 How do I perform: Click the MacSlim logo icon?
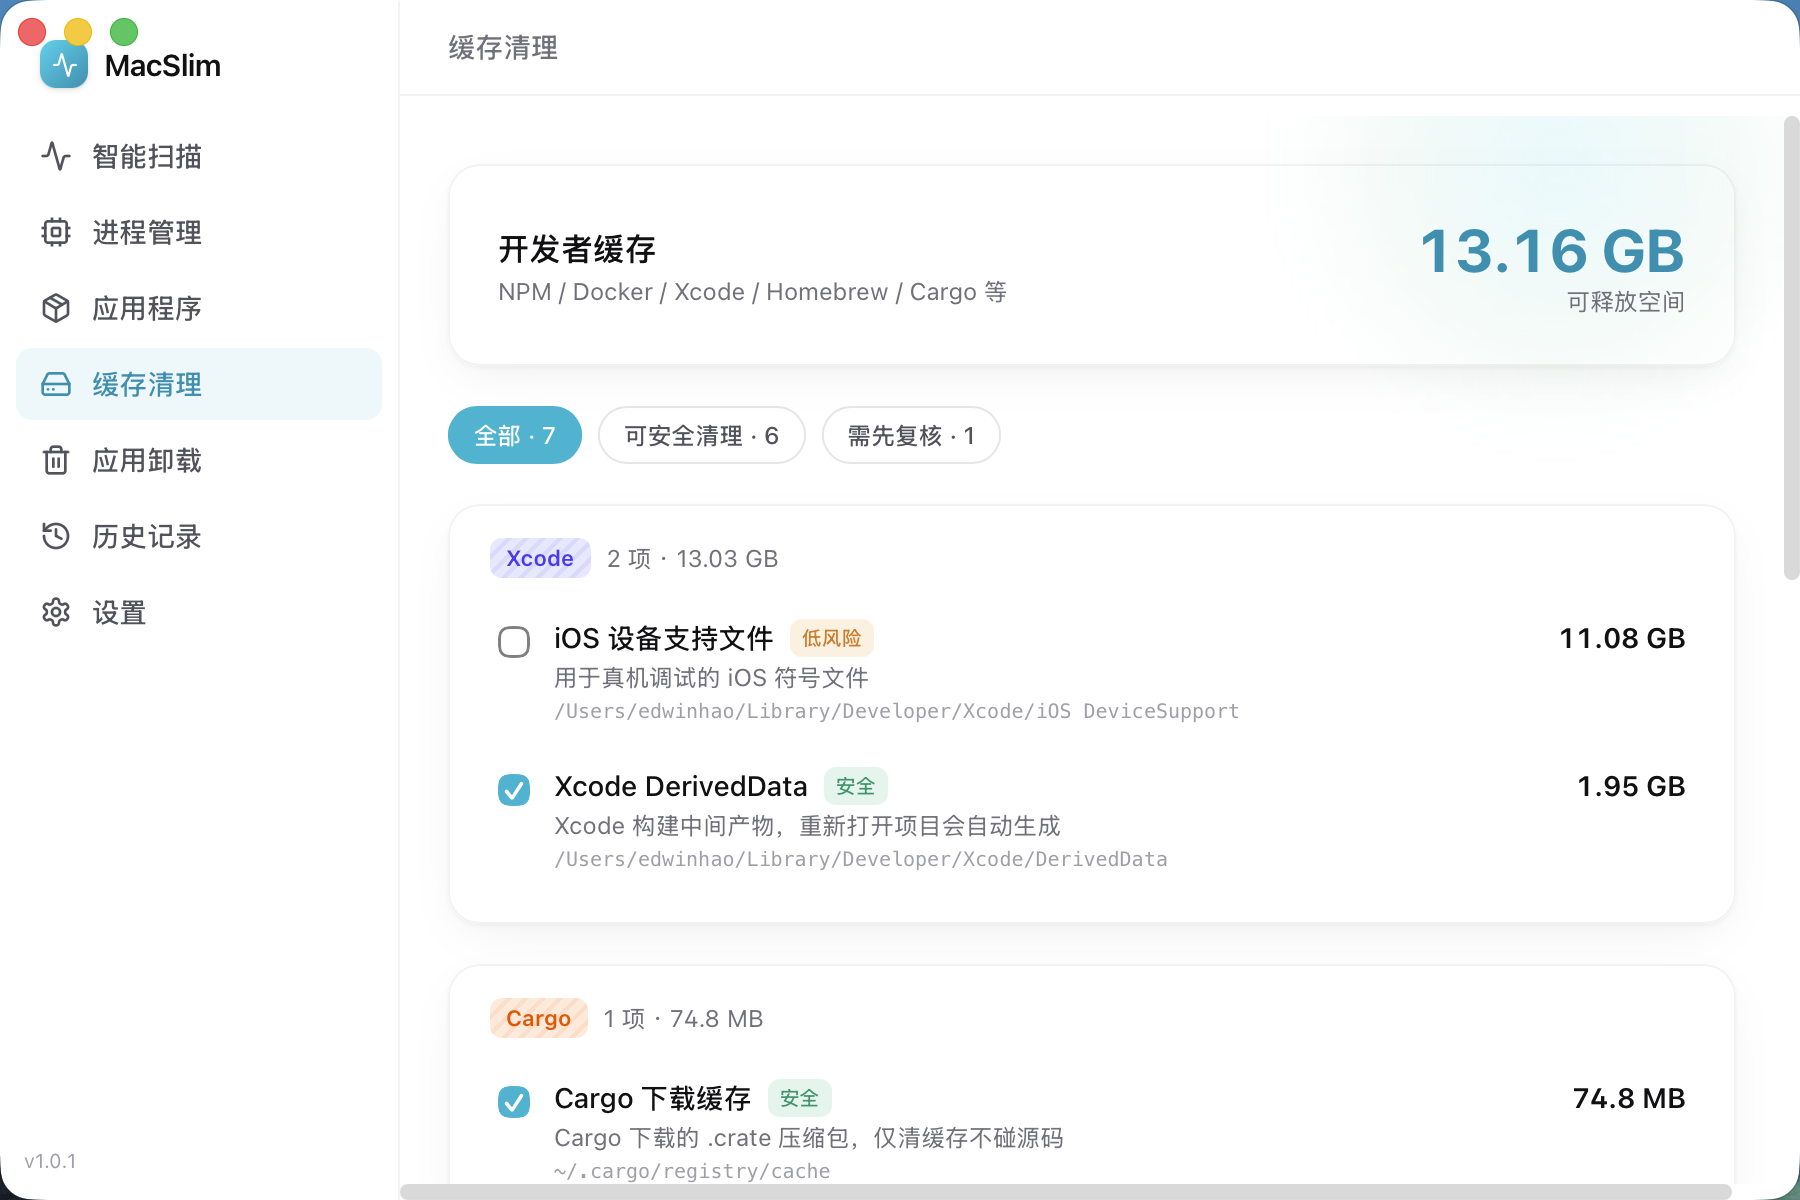[64, 65]
